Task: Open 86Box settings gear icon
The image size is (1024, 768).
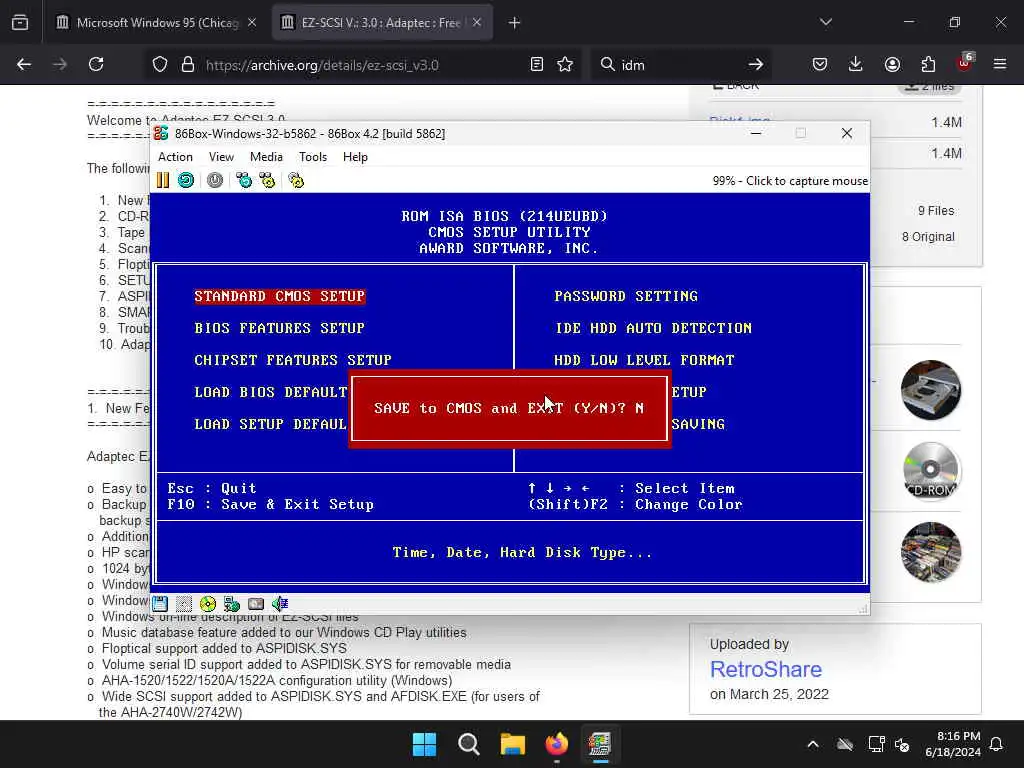Action: point(296,180)
